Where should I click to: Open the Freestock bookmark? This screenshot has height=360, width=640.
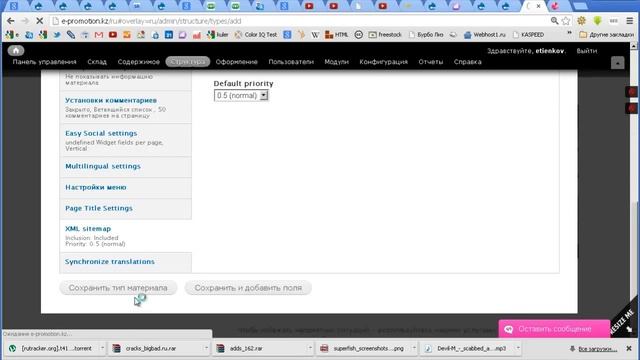385,35
